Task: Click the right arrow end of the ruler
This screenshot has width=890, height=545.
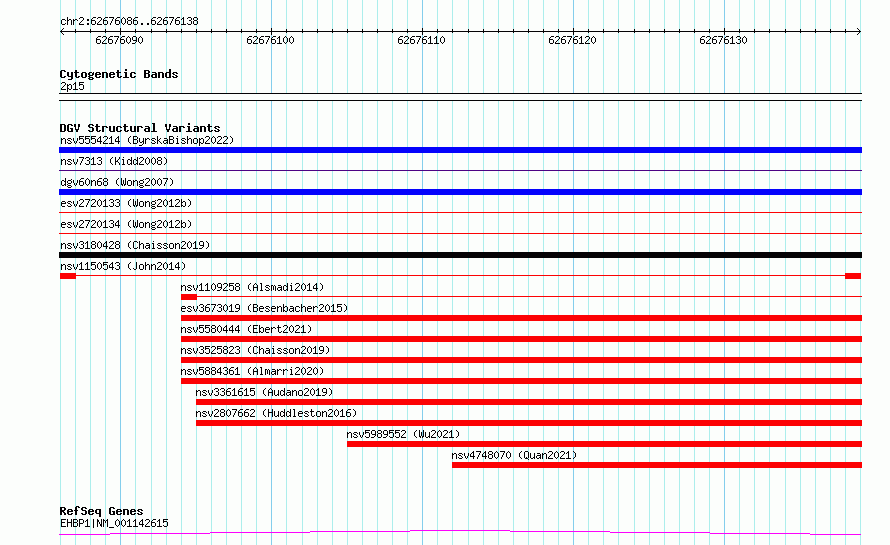Action: coord(859,32)
